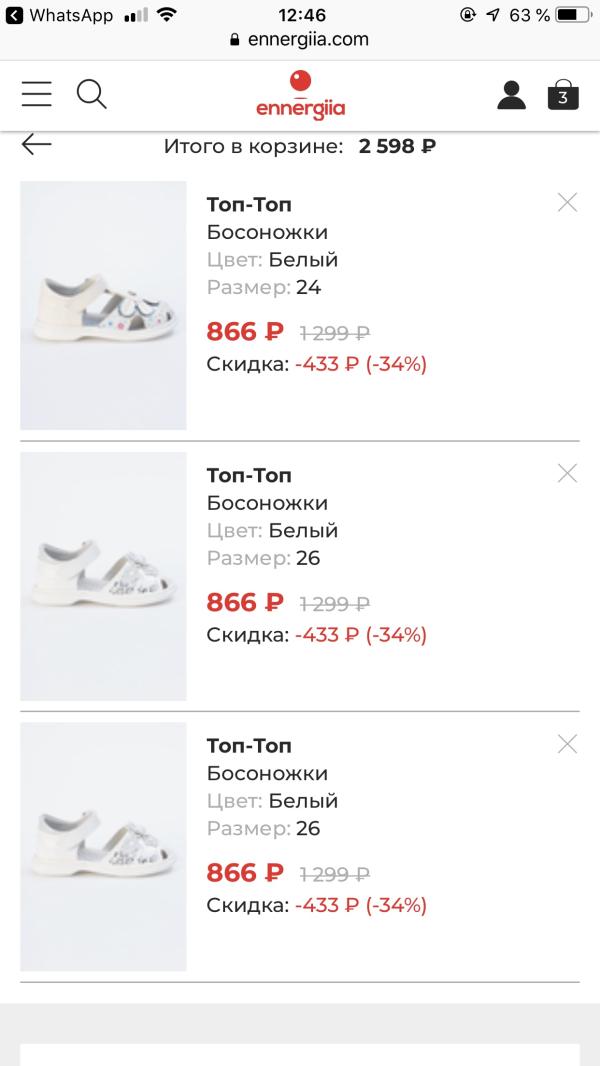Remove the size 24 sandals from cart

(x=567, y=203)
